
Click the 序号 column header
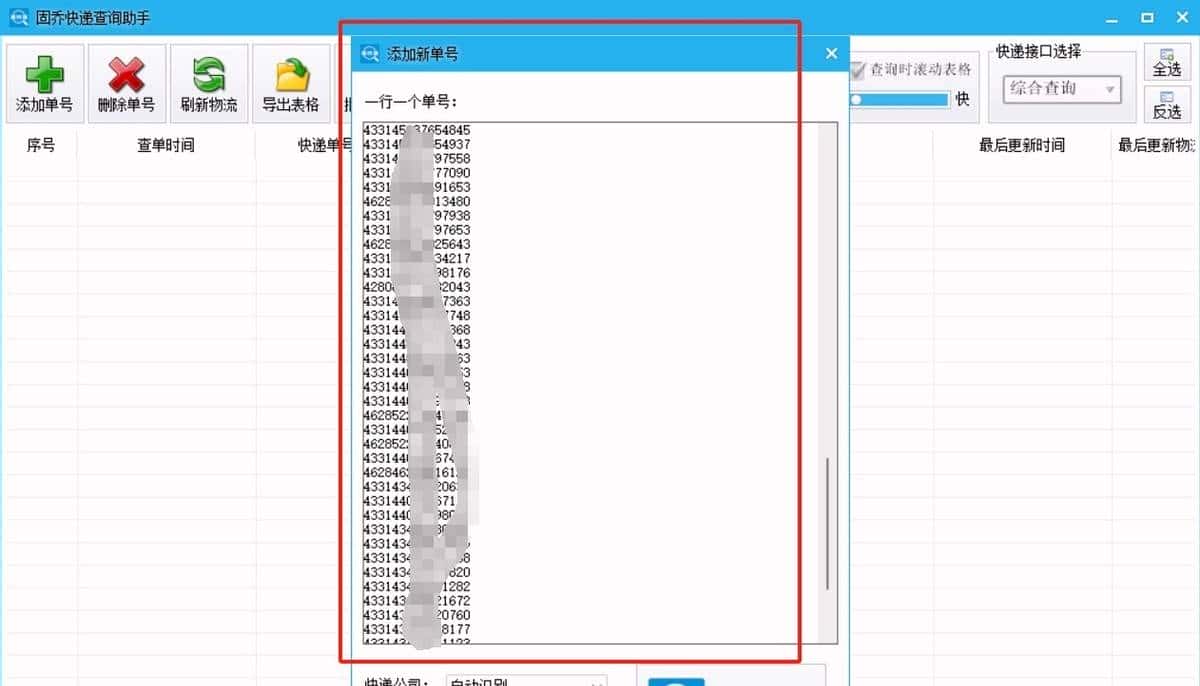42,145
